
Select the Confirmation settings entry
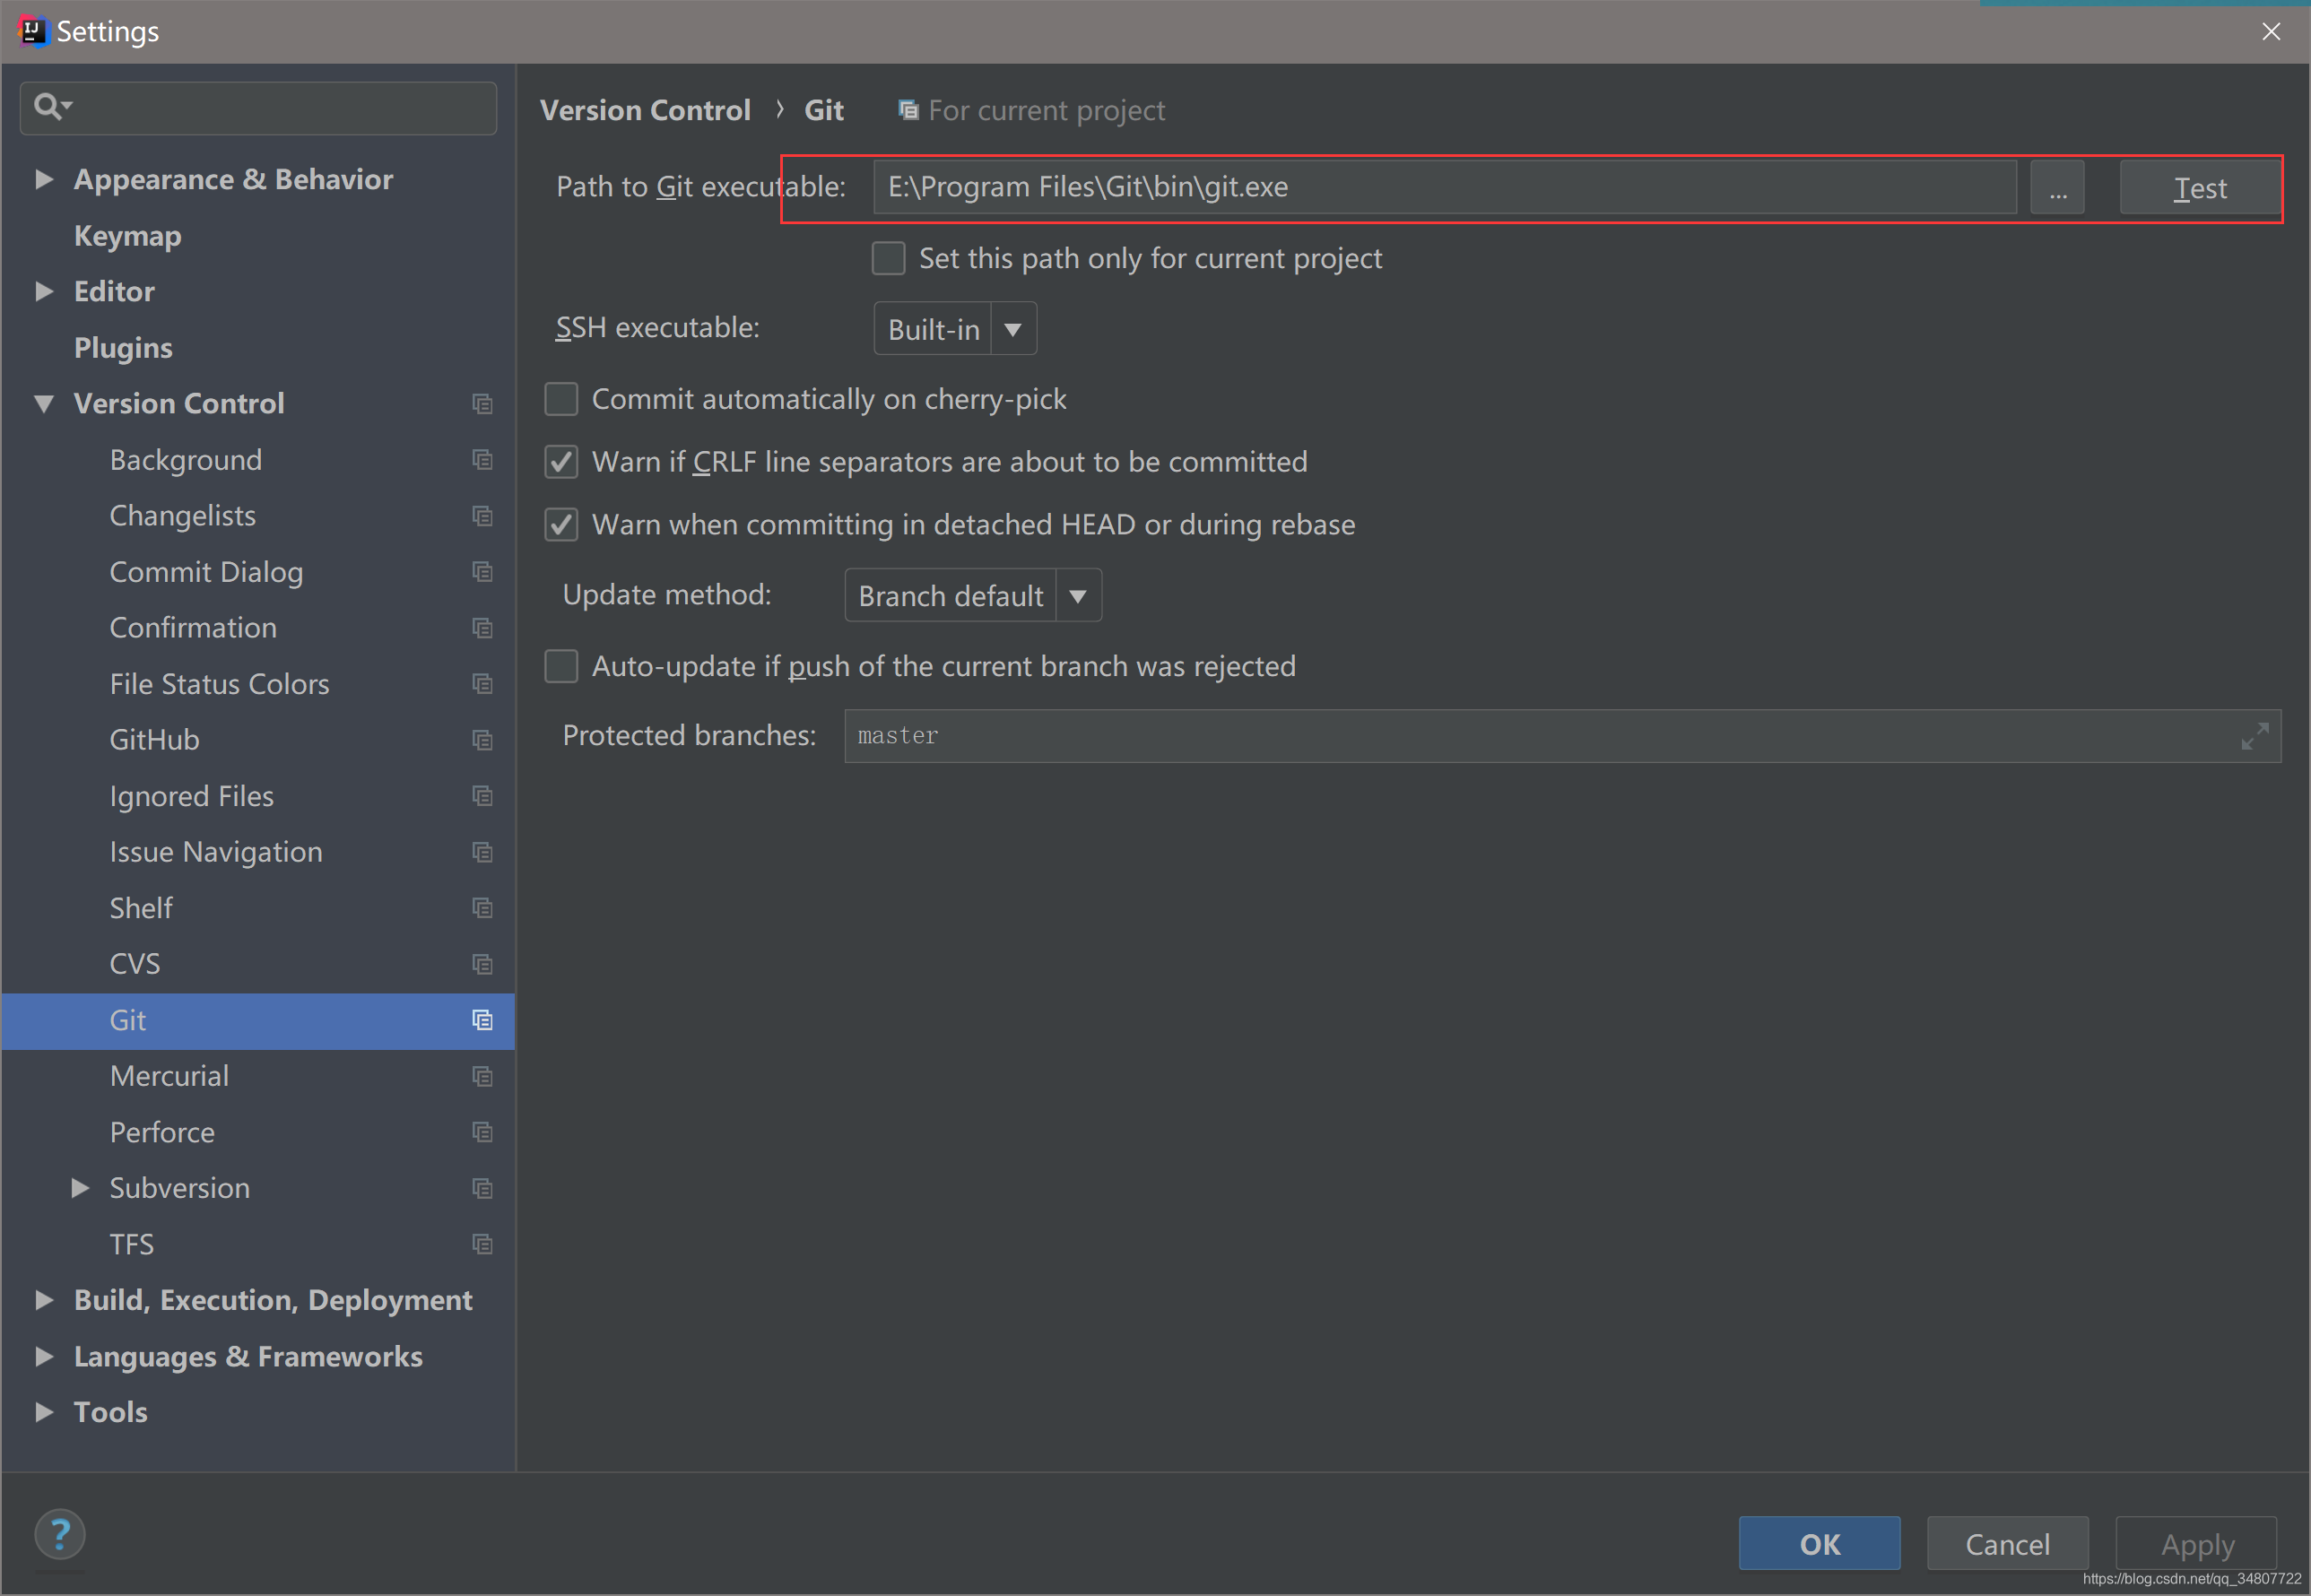(x=193, y=628)
